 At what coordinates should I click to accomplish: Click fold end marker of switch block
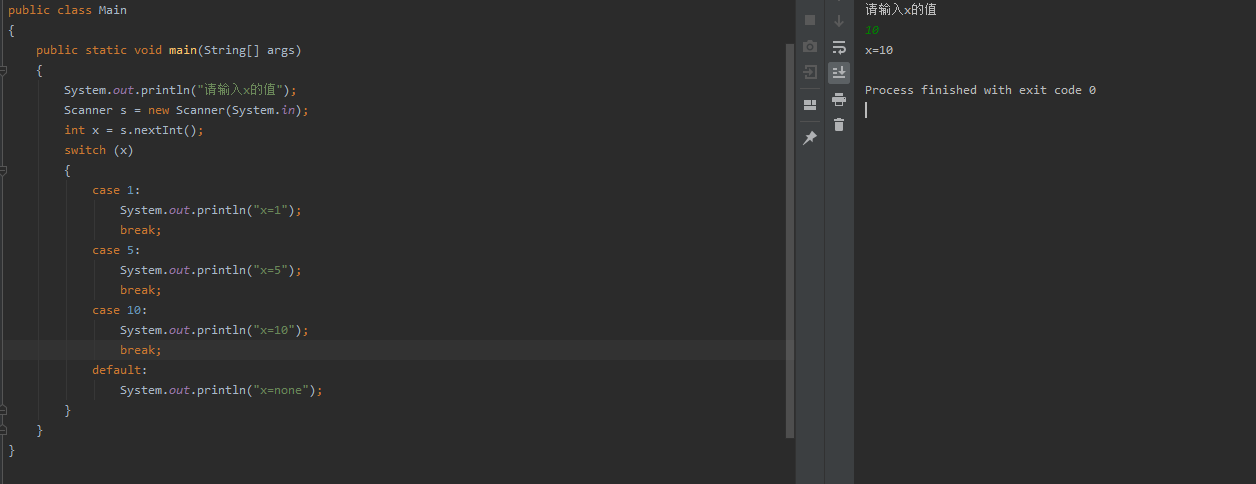[x=3, y=410]
